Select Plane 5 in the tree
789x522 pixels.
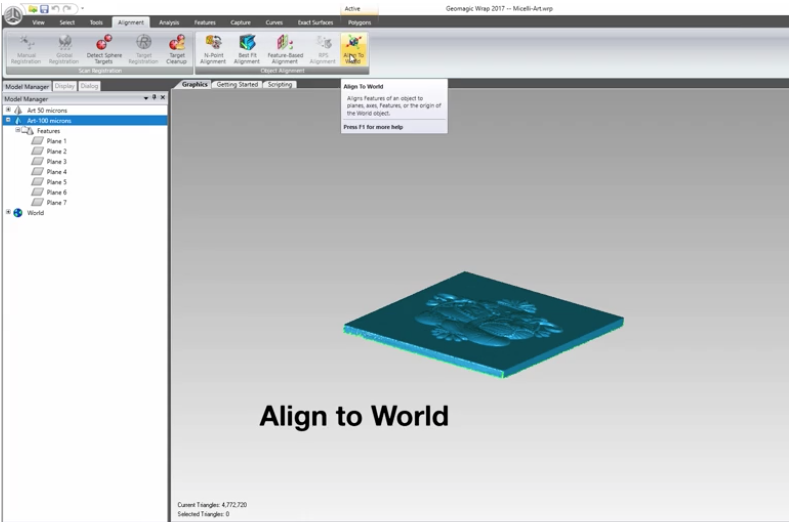click(x=56, y=182)
